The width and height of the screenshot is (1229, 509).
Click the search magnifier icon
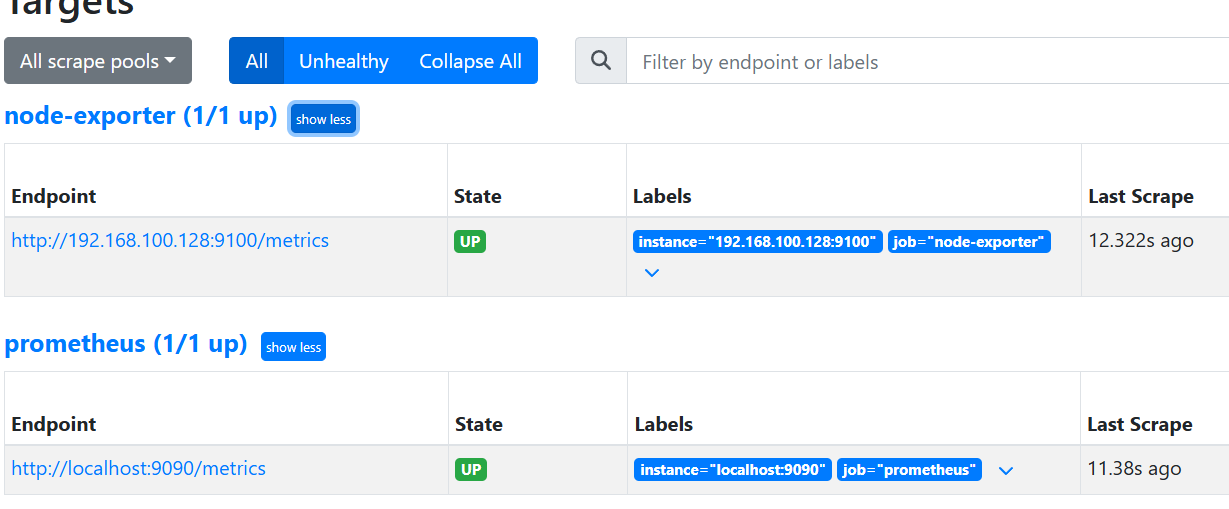pyautogui.click(x=601, y=61)
